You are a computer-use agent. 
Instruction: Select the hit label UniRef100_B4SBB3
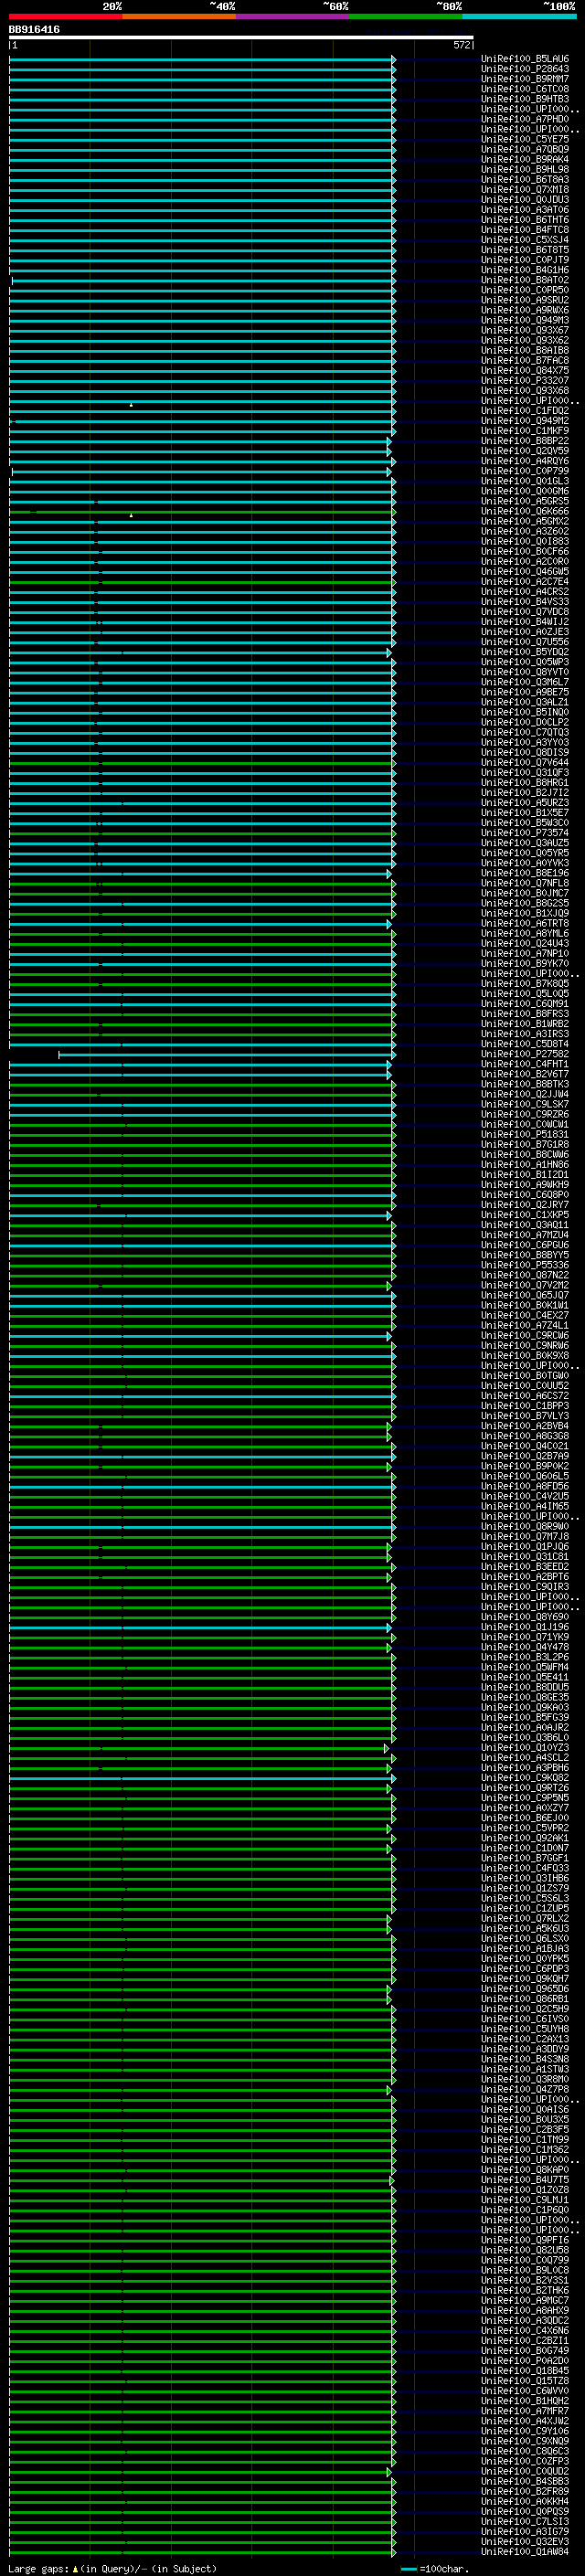tap(525, 2481)
